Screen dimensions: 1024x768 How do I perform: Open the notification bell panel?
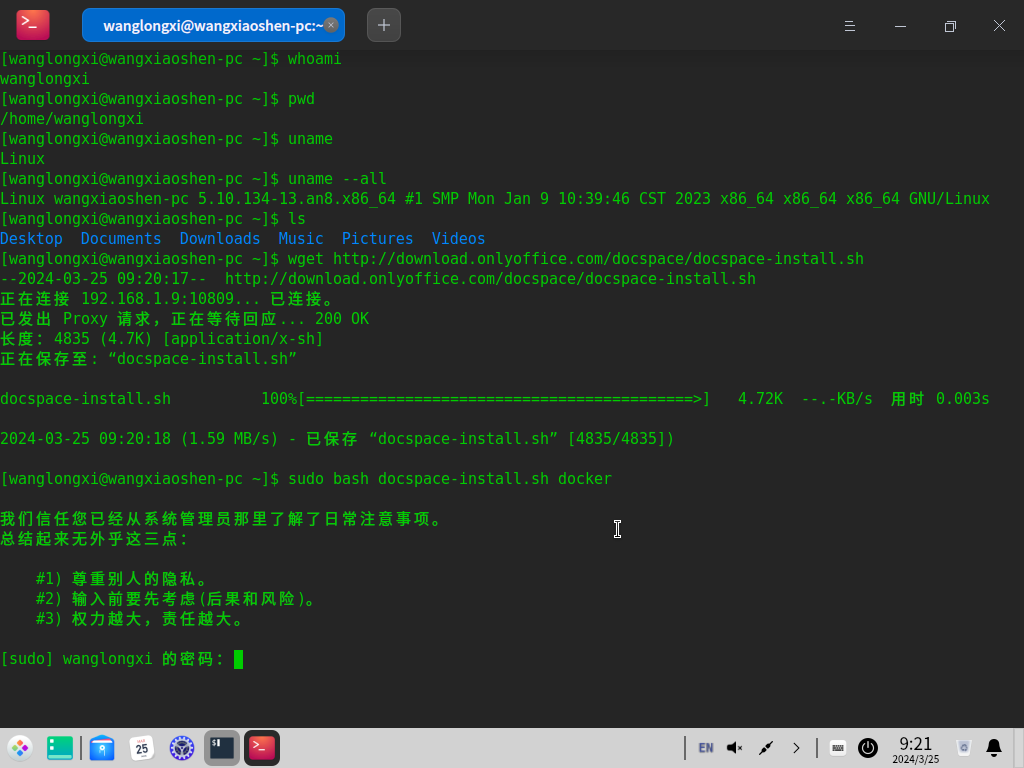pos(994,747)
